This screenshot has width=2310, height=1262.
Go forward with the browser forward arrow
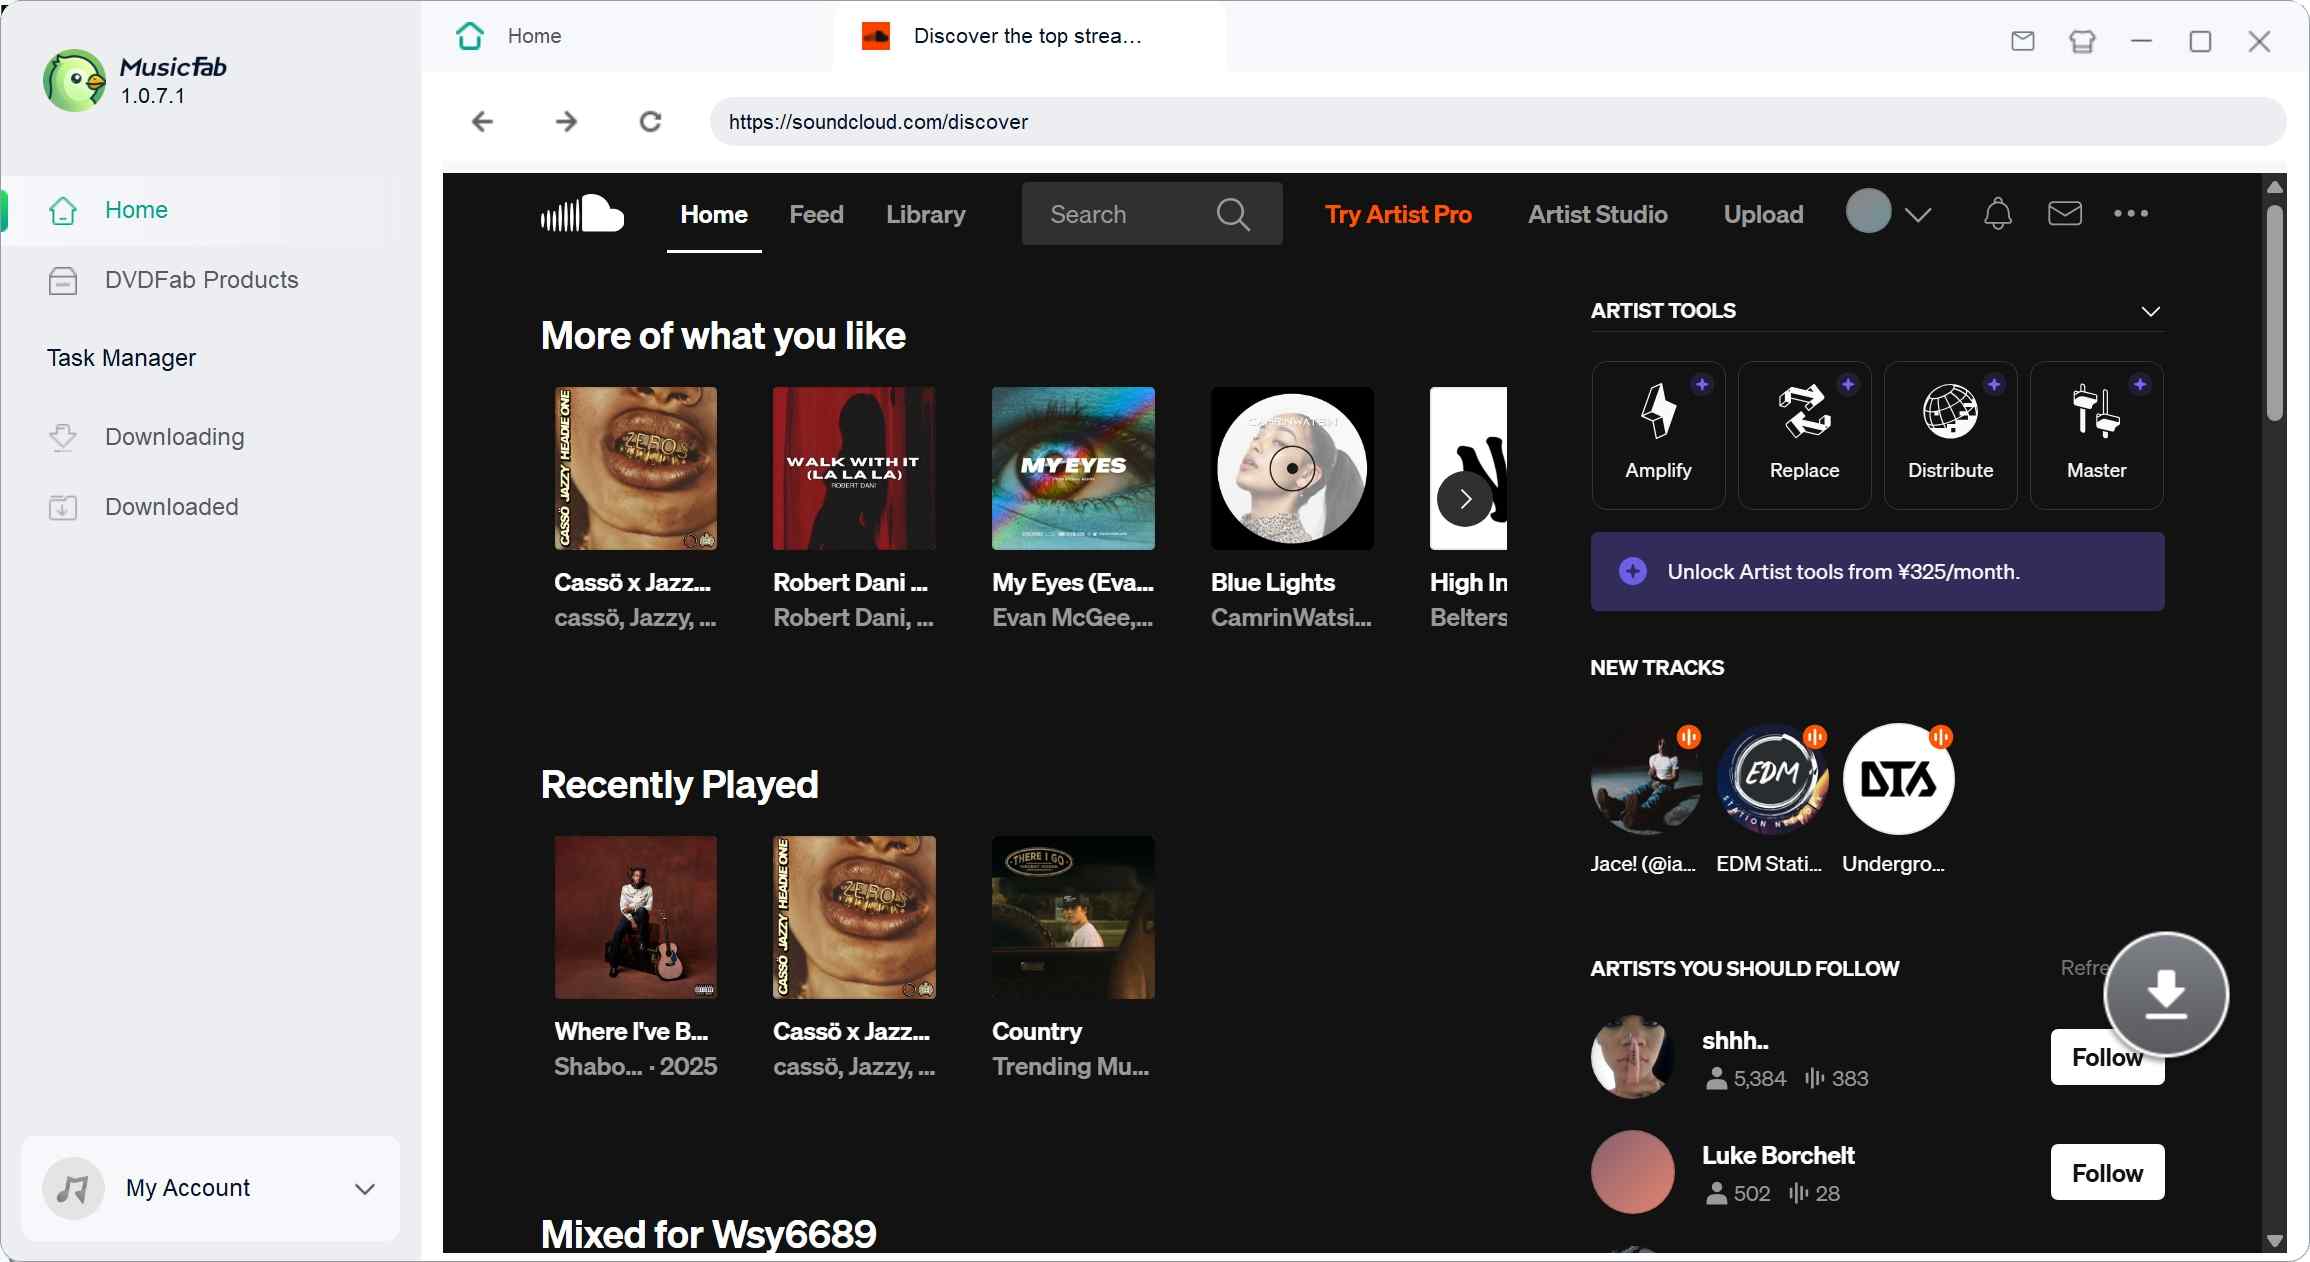(x=566, y=122)
